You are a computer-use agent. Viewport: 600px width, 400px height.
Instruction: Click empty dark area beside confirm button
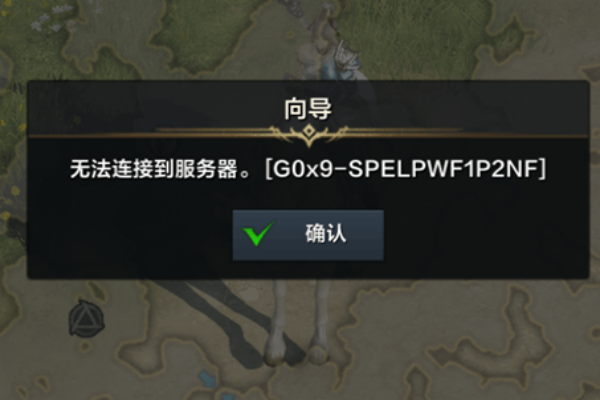coord(478,235)
